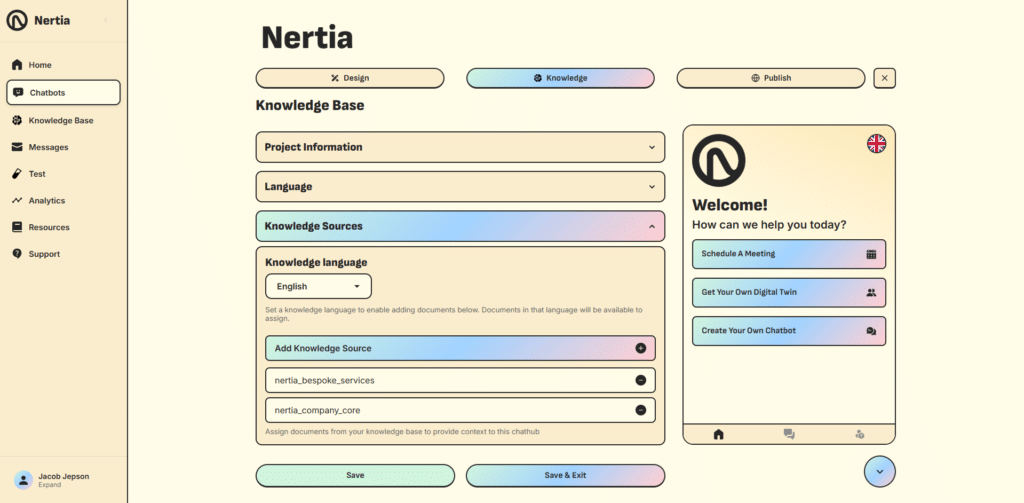This screenshot has height=503, width=1024.
Task: Open Messages in the sidebar
Action: click(63, 147)
